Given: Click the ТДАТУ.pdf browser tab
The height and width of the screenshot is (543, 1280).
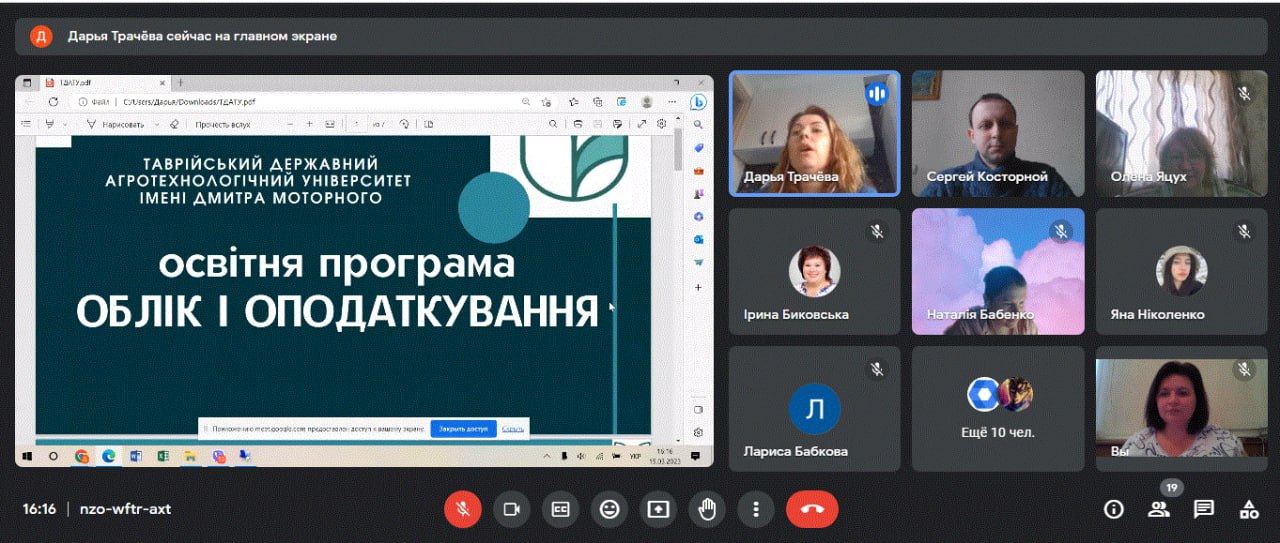Looking at the screenshot, I should [x=105, y=83].
